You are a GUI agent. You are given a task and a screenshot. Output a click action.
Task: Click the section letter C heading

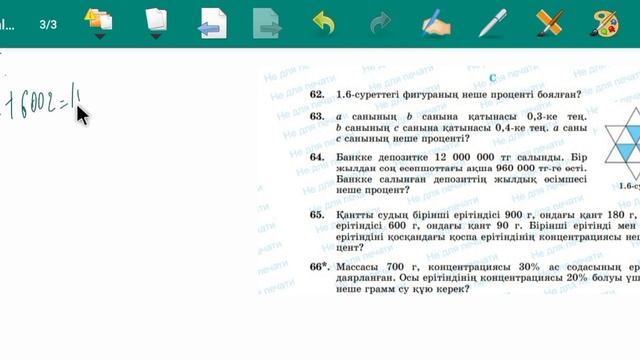point(493,78)
